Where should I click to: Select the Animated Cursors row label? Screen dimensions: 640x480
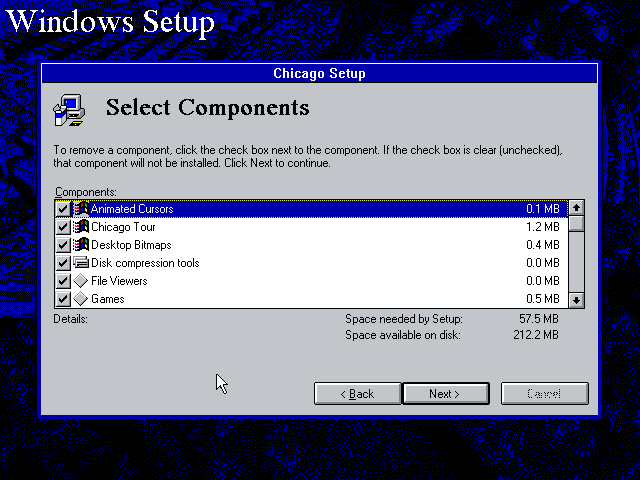[x=132, y=209]
